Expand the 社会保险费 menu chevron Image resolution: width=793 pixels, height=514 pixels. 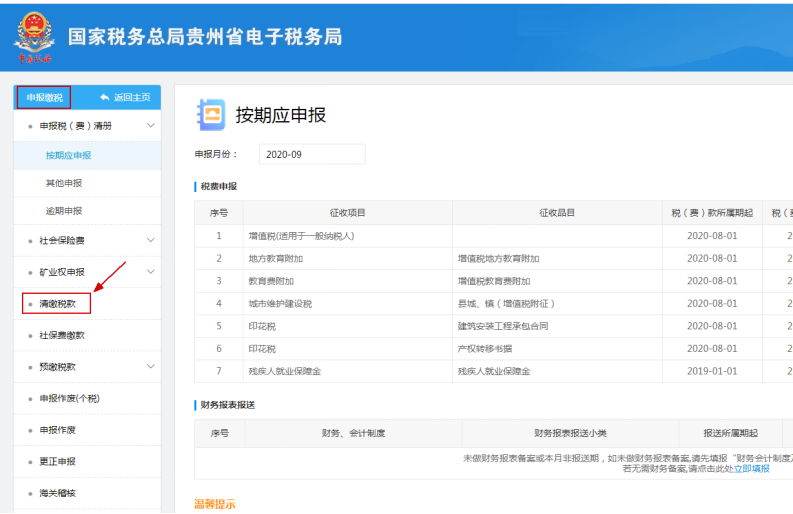click(151, 240)
